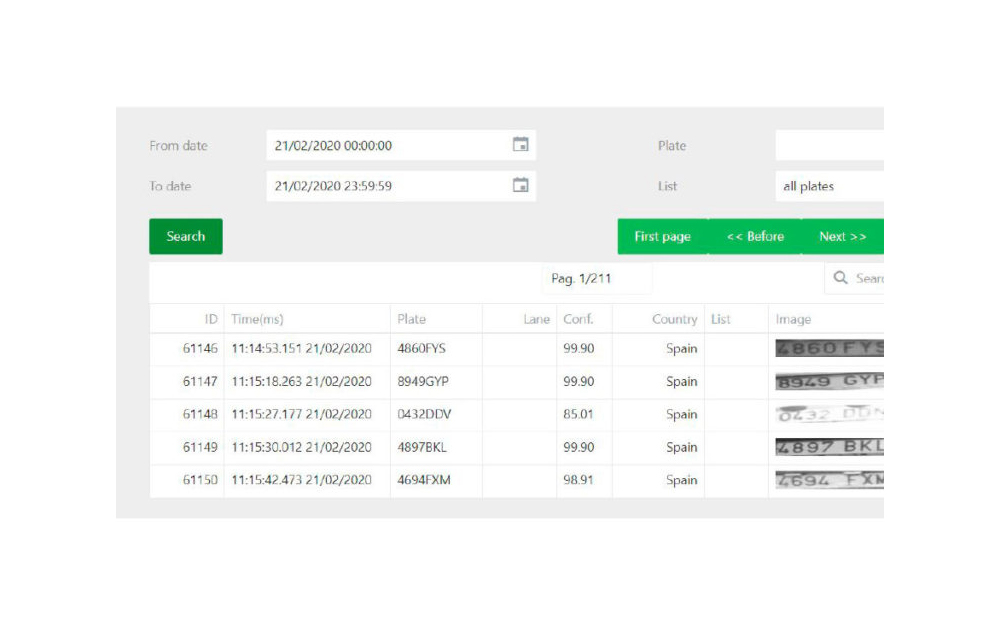
Task: Sort by the Conf. column header
Action: click(x=578, y=319)
